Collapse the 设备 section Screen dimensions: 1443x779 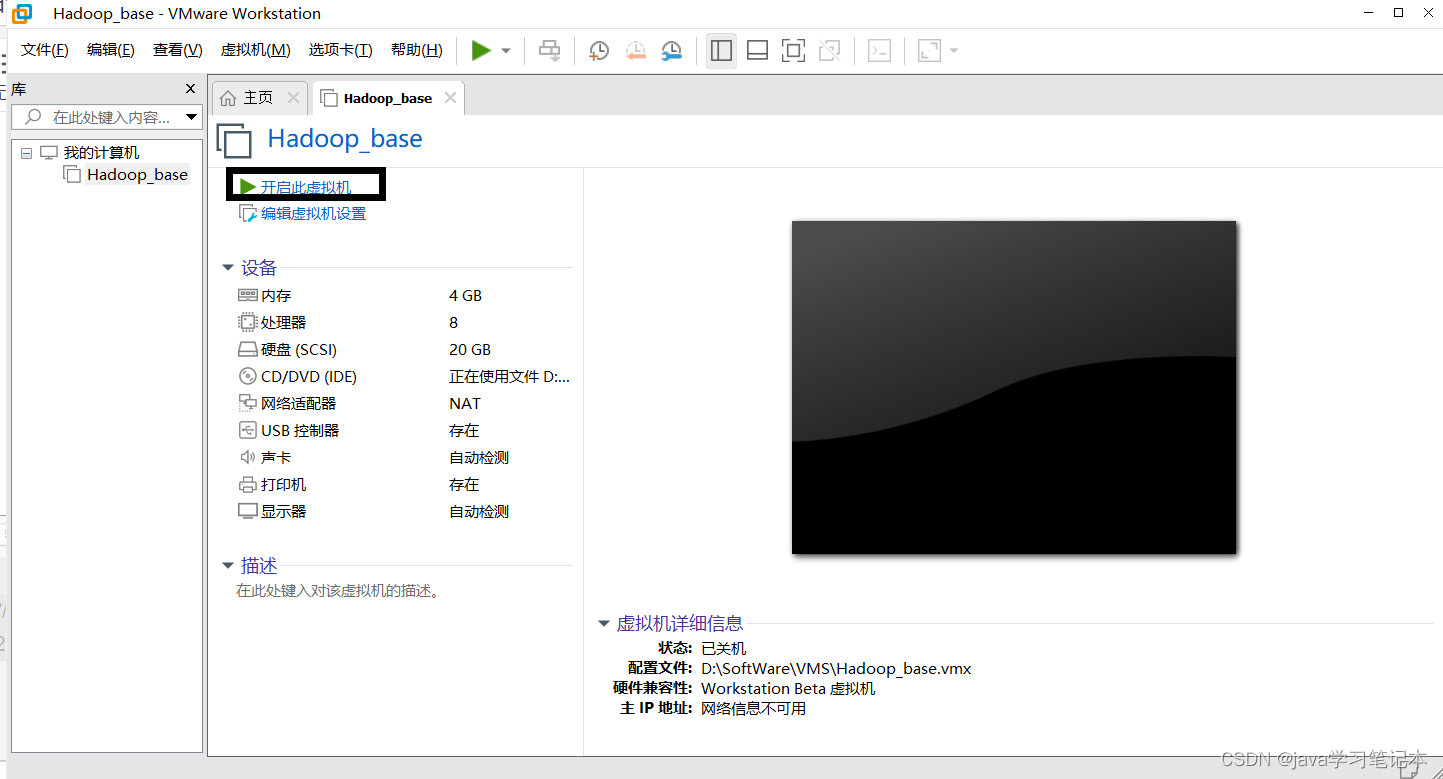[228, 268]
